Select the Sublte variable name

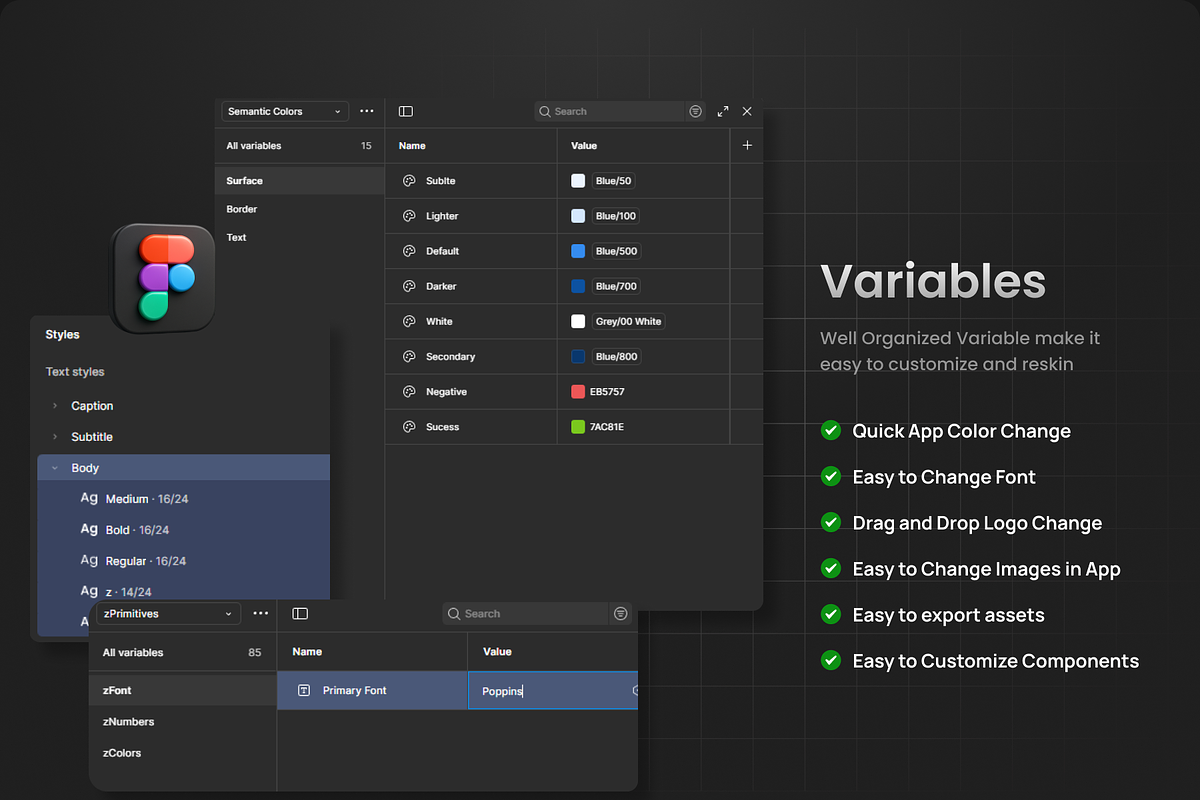(441, 181)
